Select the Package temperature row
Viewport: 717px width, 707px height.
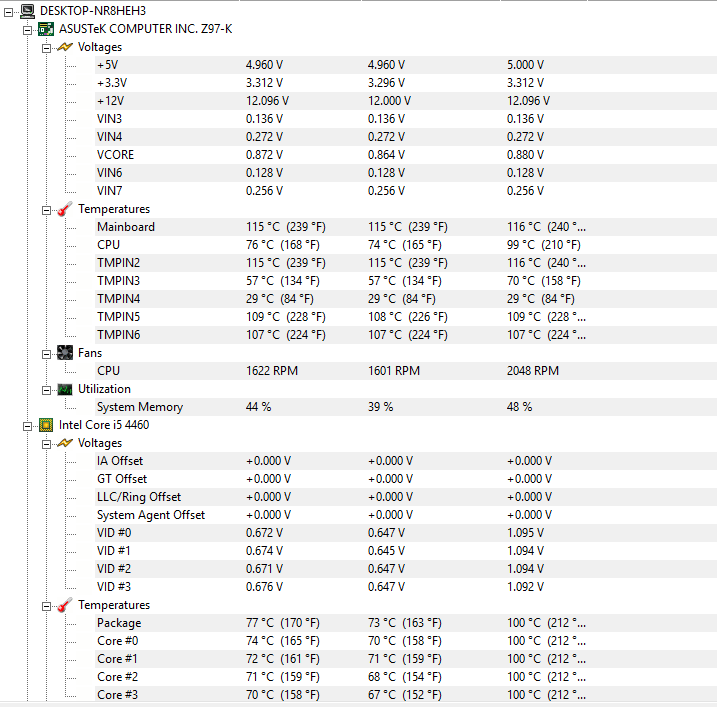pyautogui.click(x=406, y=623)
